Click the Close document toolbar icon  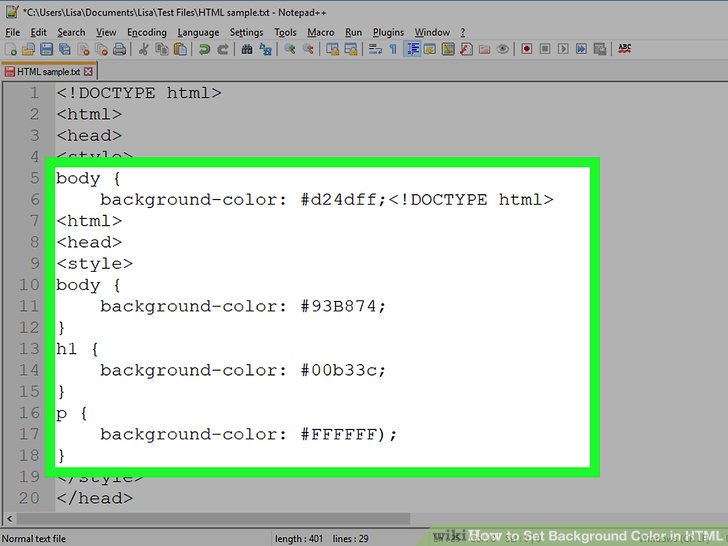pos(84,49)
